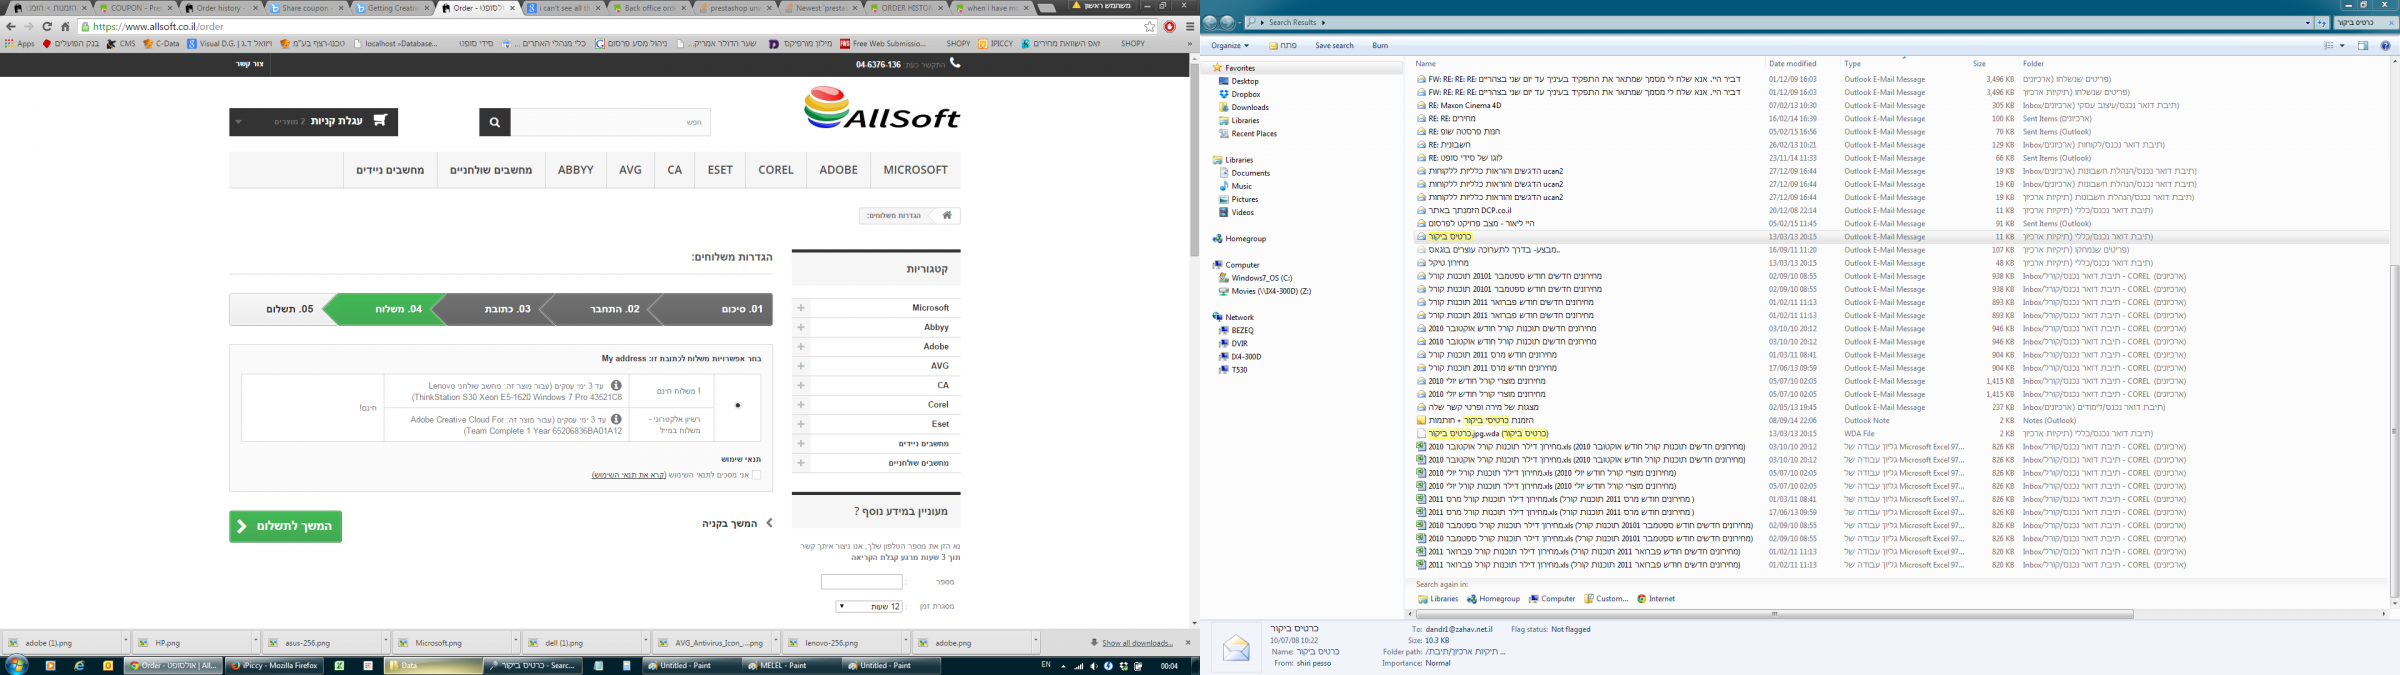
Task: Sort by the Date modified column header
Action: tap(1792, 64)
